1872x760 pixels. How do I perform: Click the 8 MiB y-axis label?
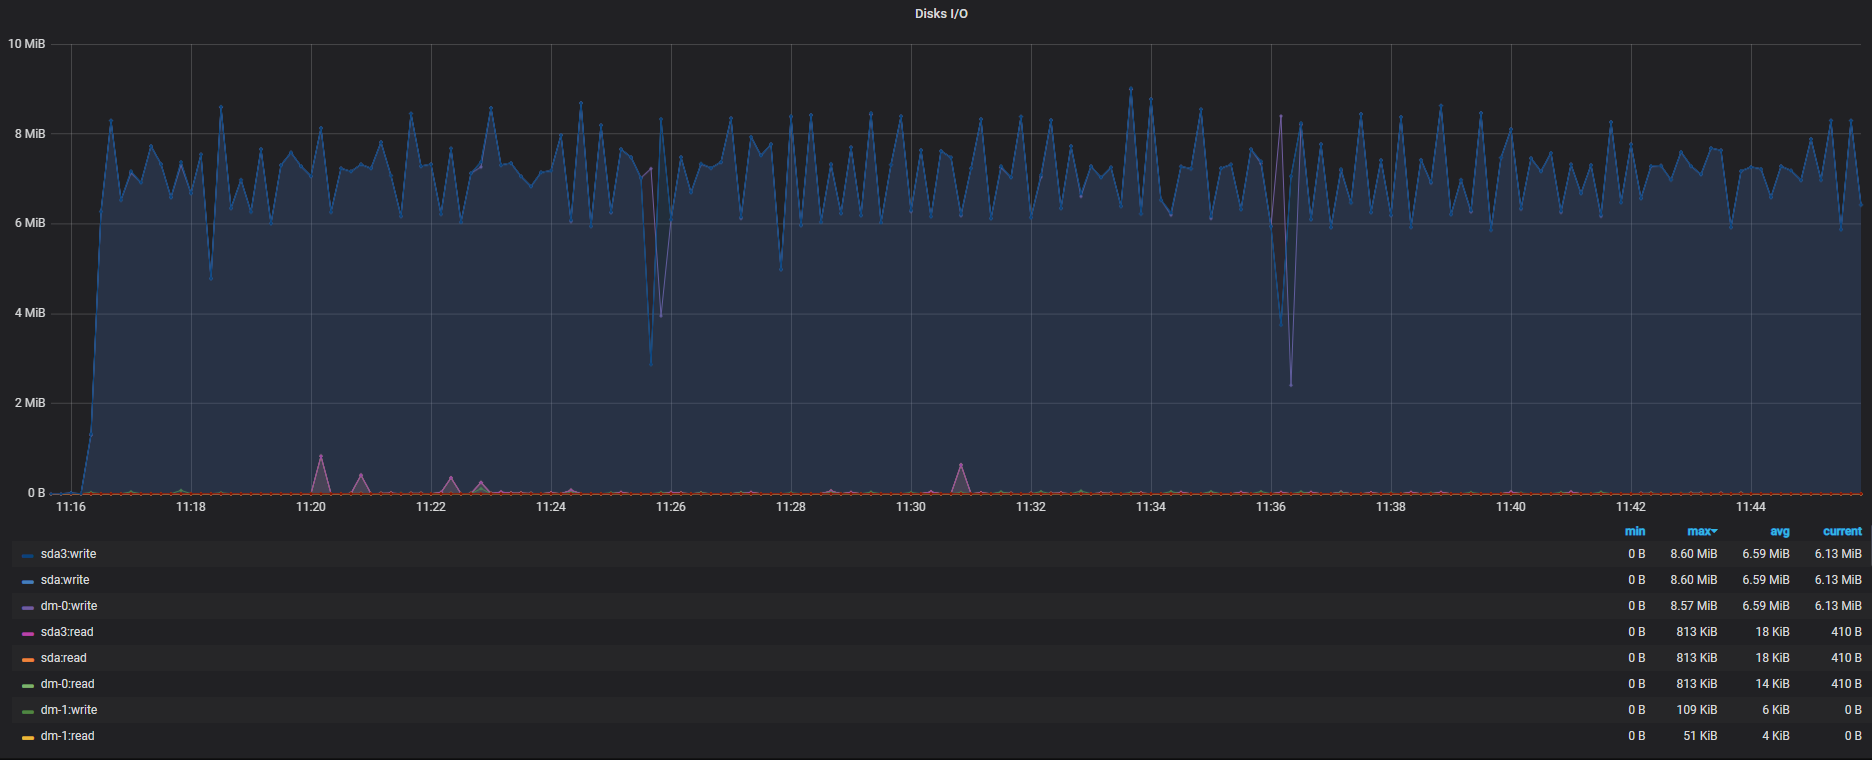(30, 134)
